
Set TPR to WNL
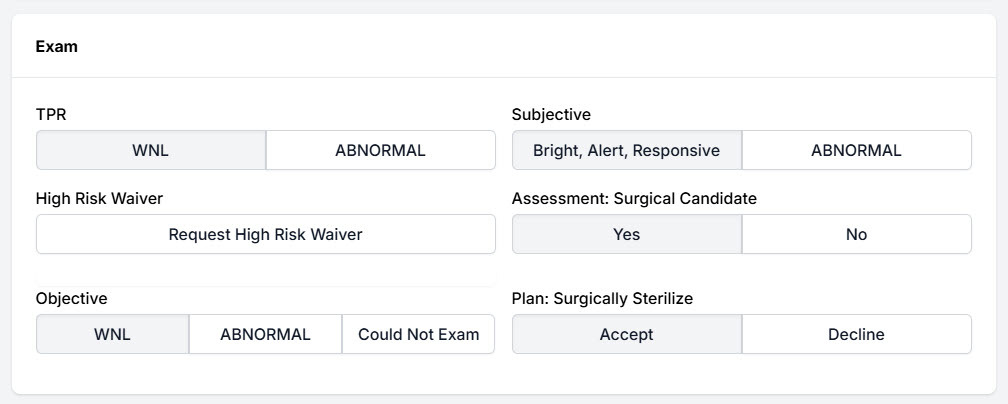click(x=151, y=151)
